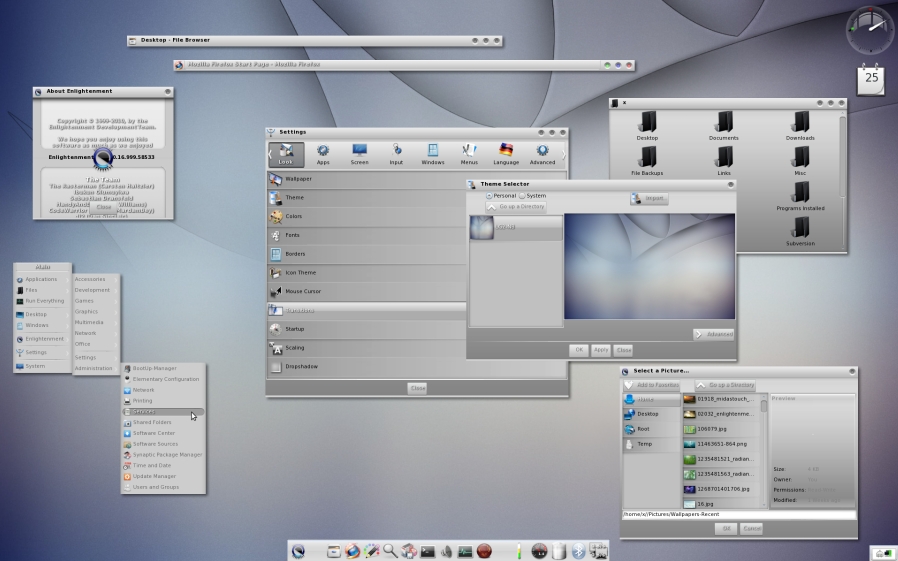Select Desktop location in Select a Picture sidebar
Screen dimensions: 898x561
[x=652, y=414]
